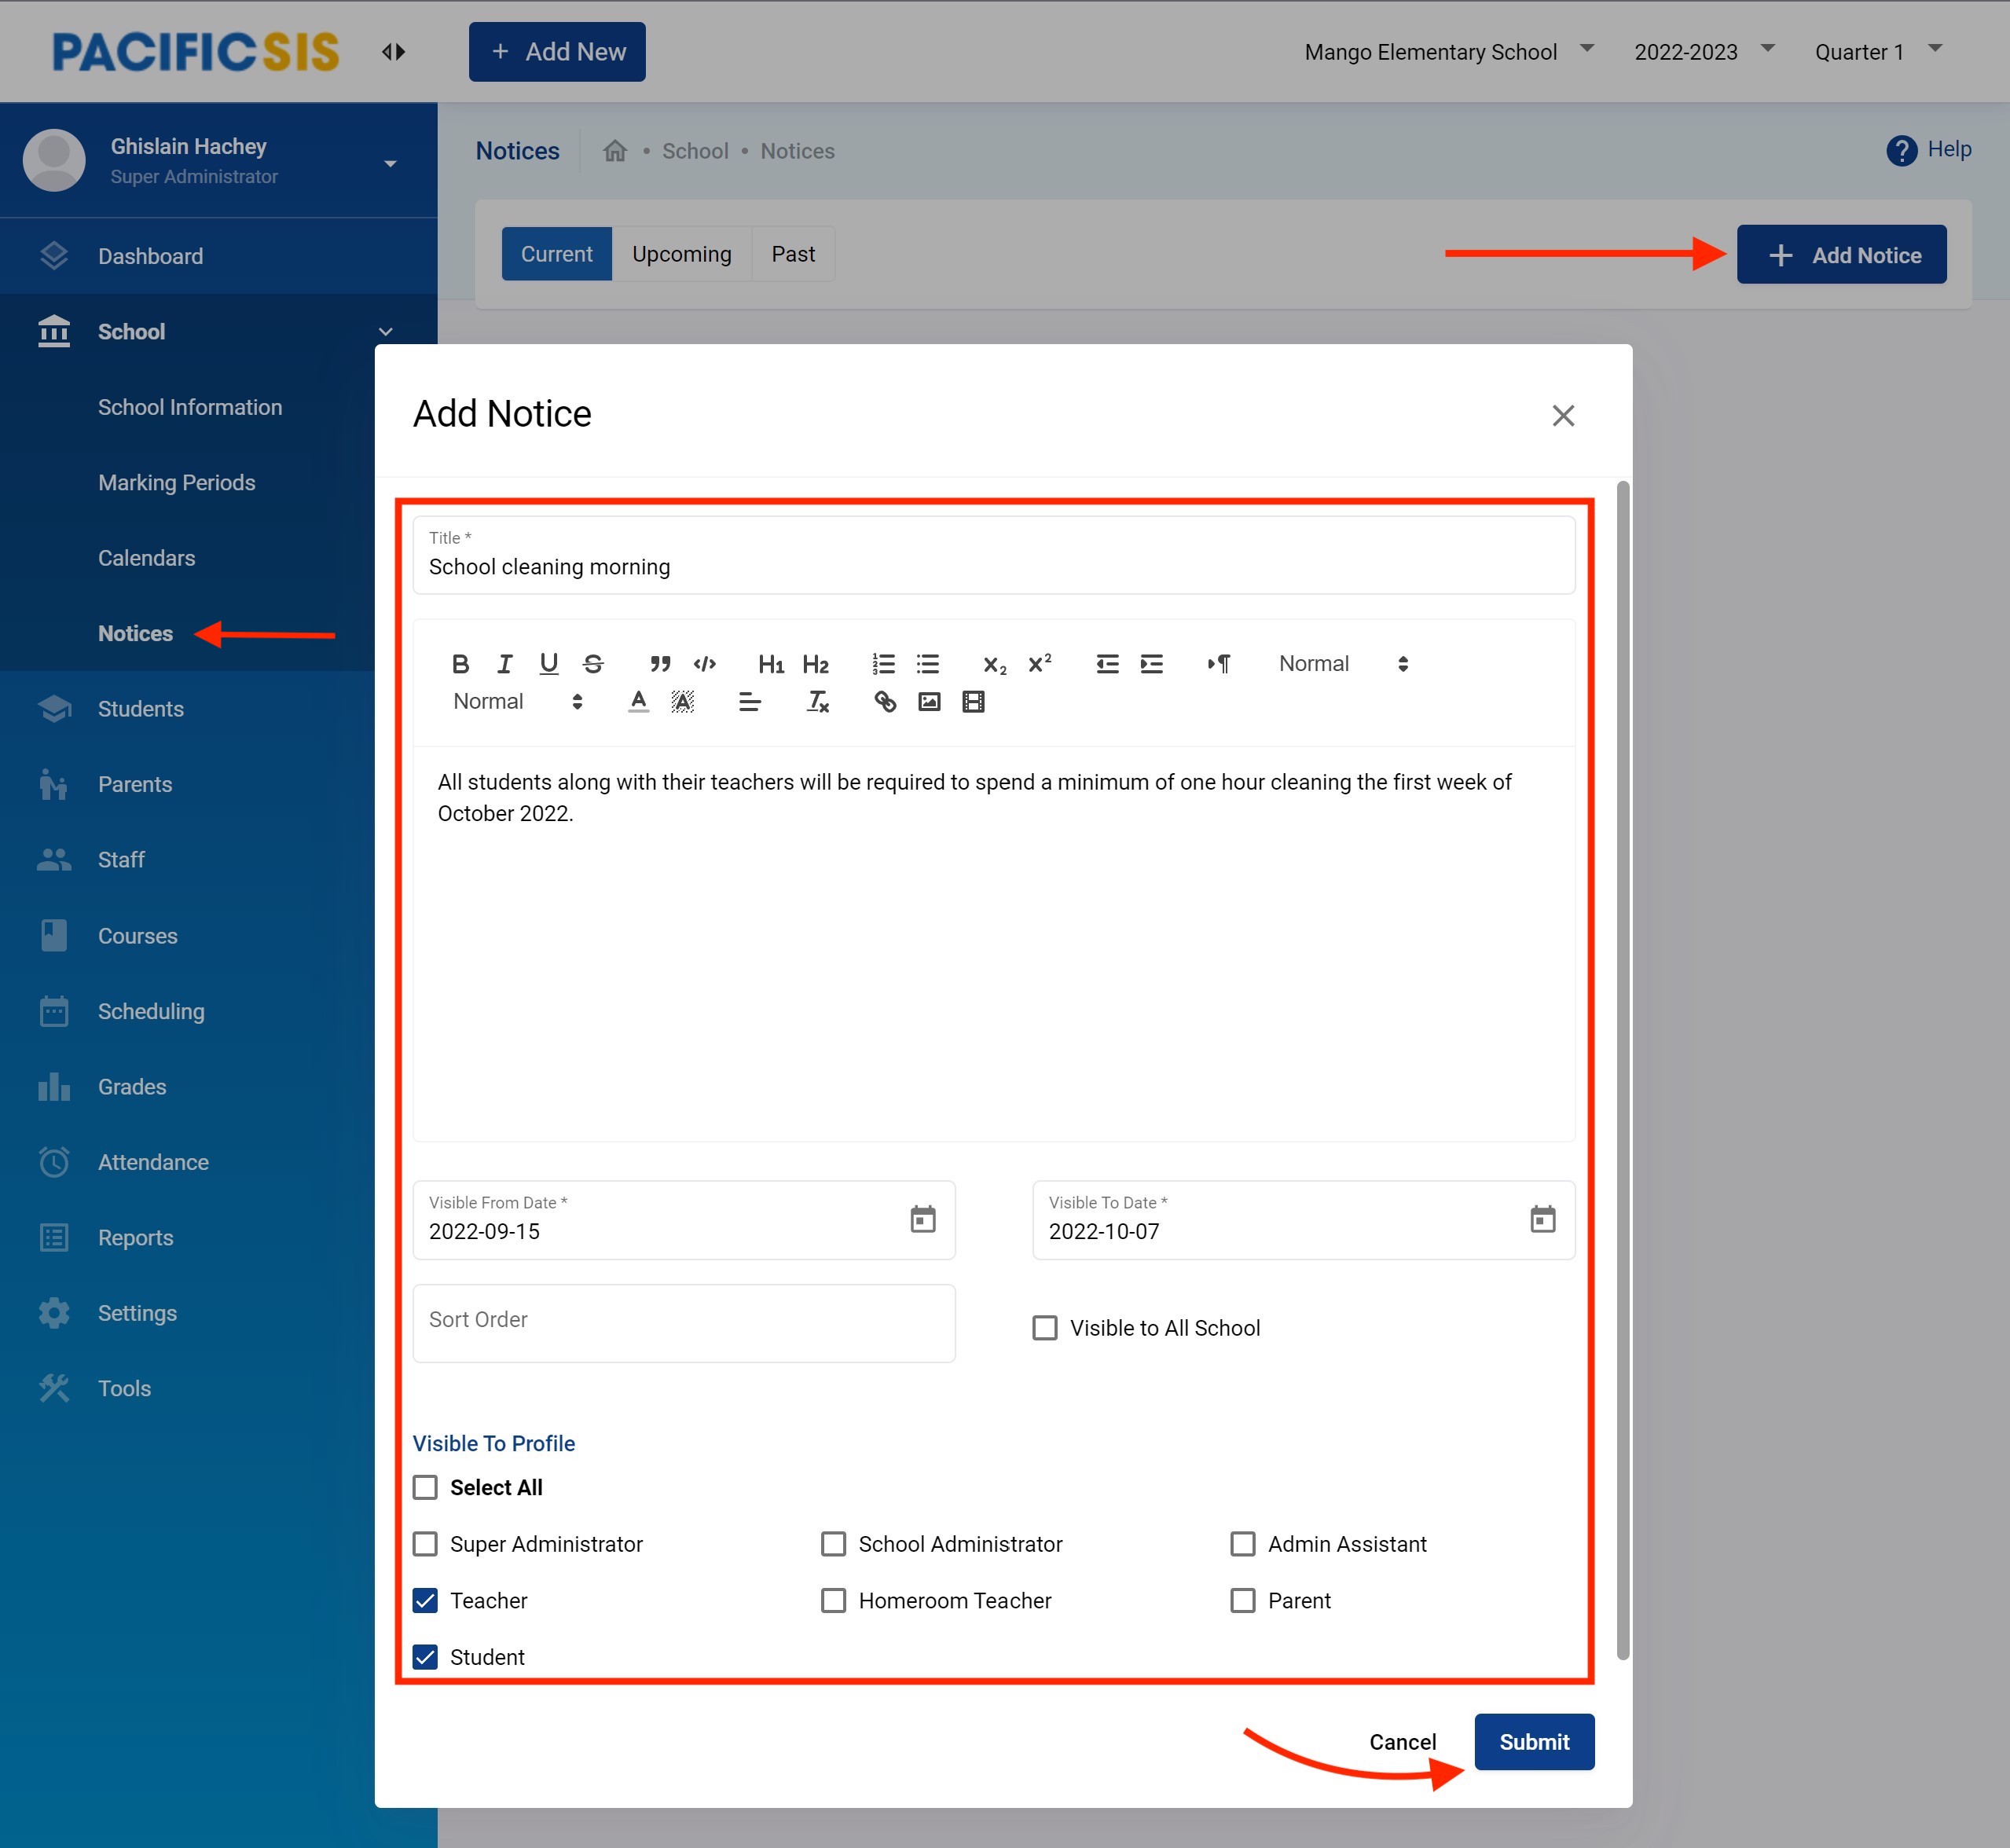Apply strikethrough formatting in editor
This screenshot has height=1848, width=2010.
[x=593, y=664]
